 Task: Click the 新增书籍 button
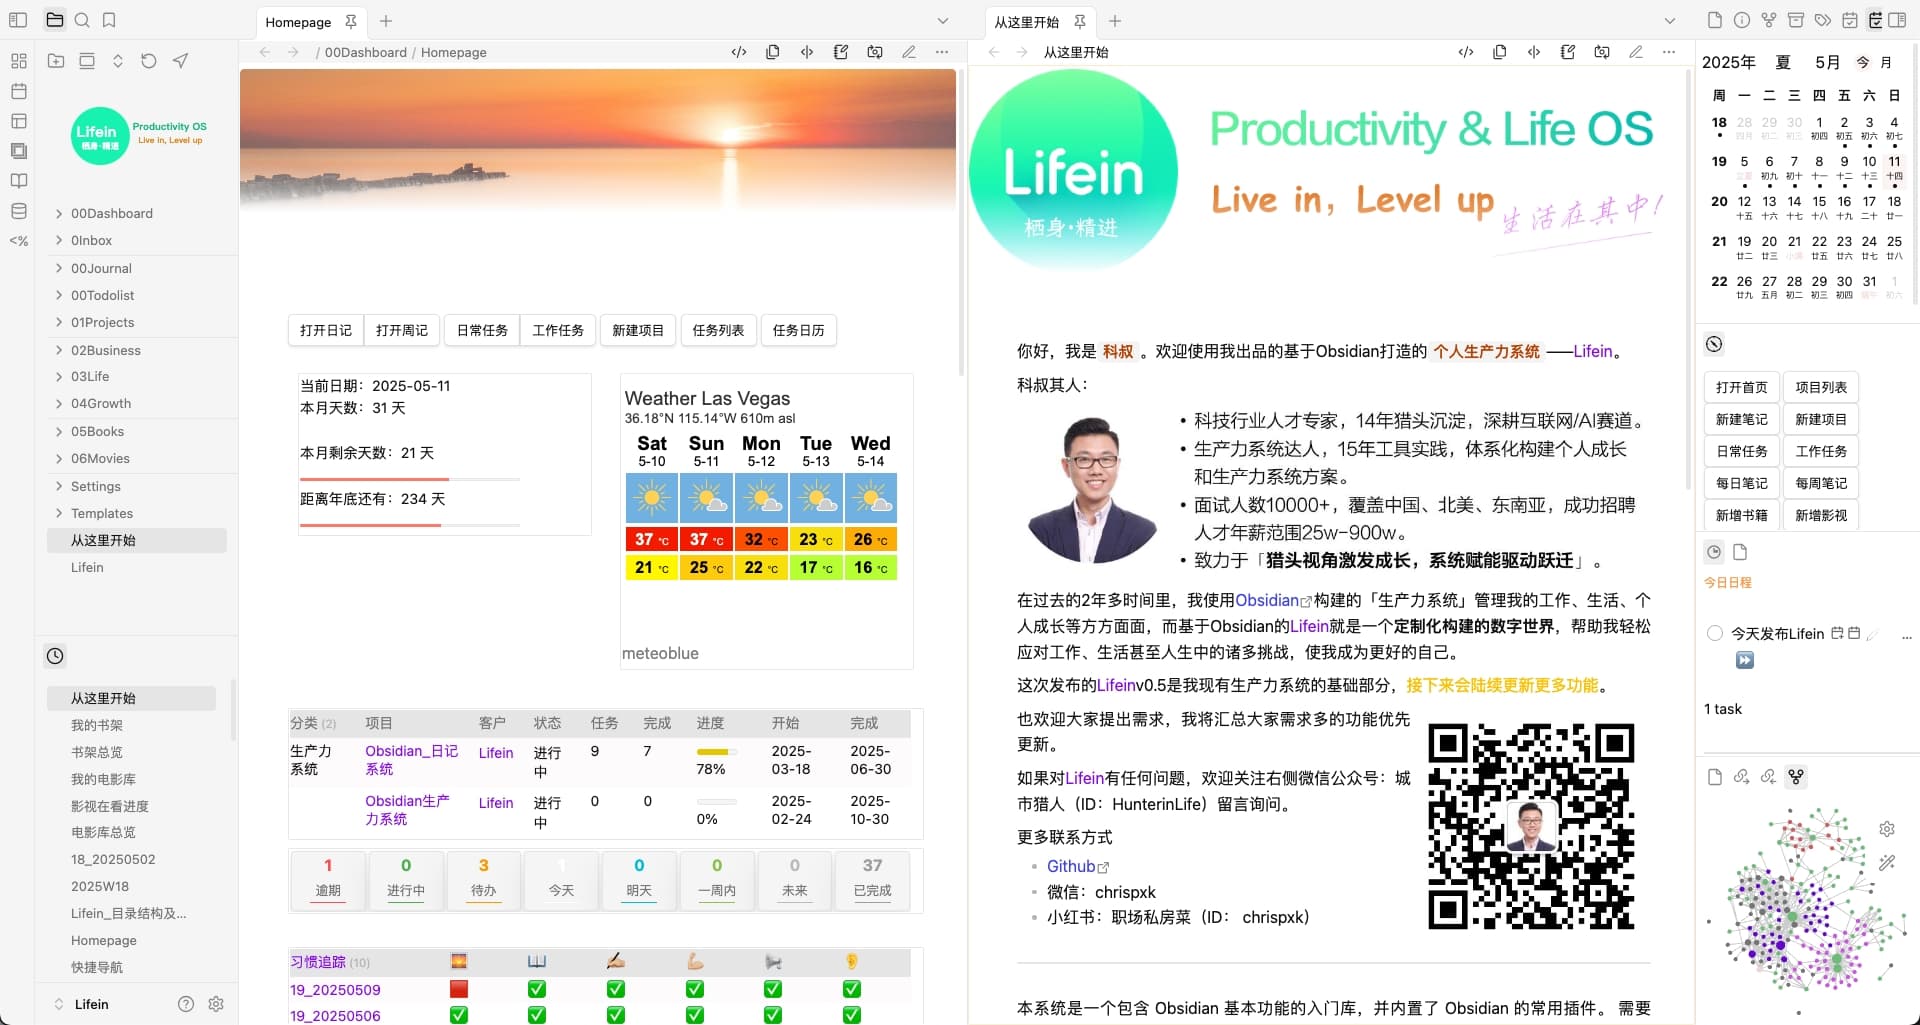(1742, 515)
